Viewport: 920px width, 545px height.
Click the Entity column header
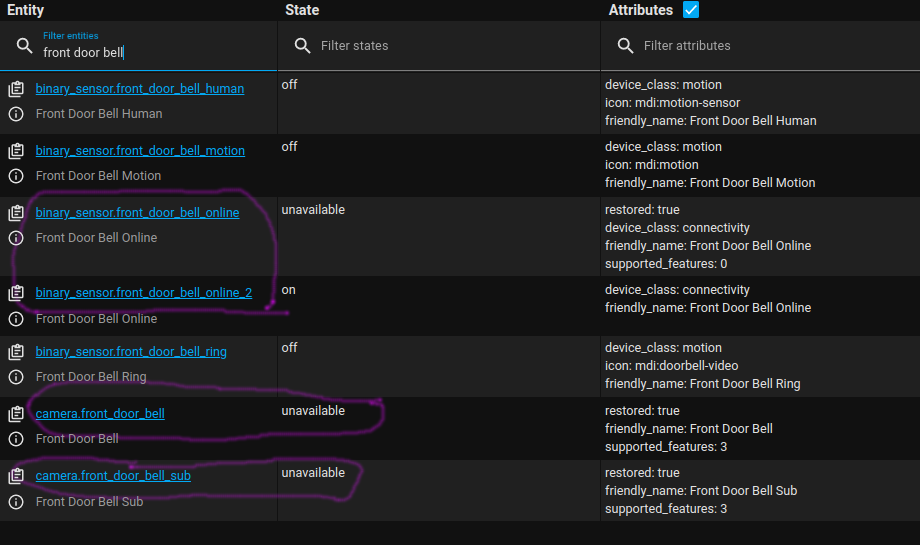25,10
